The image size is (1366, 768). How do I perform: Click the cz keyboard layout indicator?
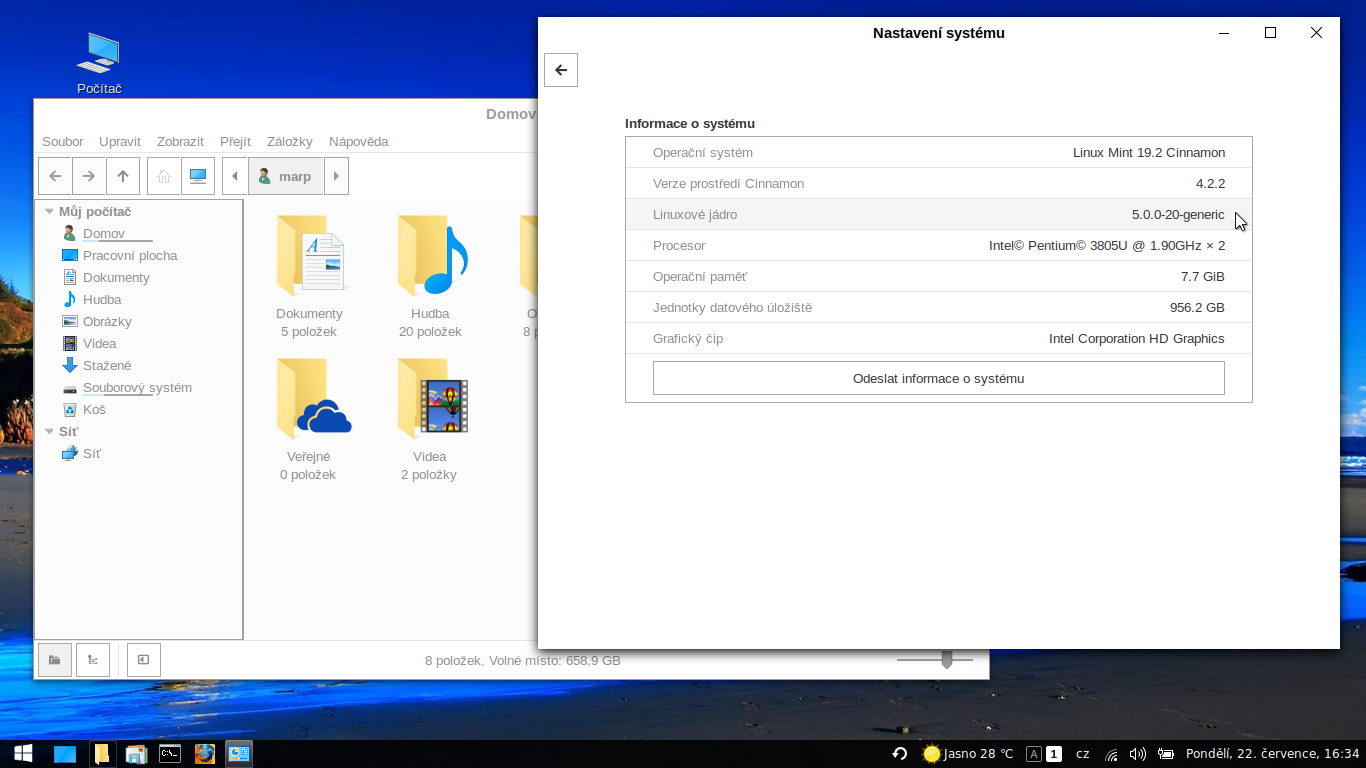tap(1082, 754)
